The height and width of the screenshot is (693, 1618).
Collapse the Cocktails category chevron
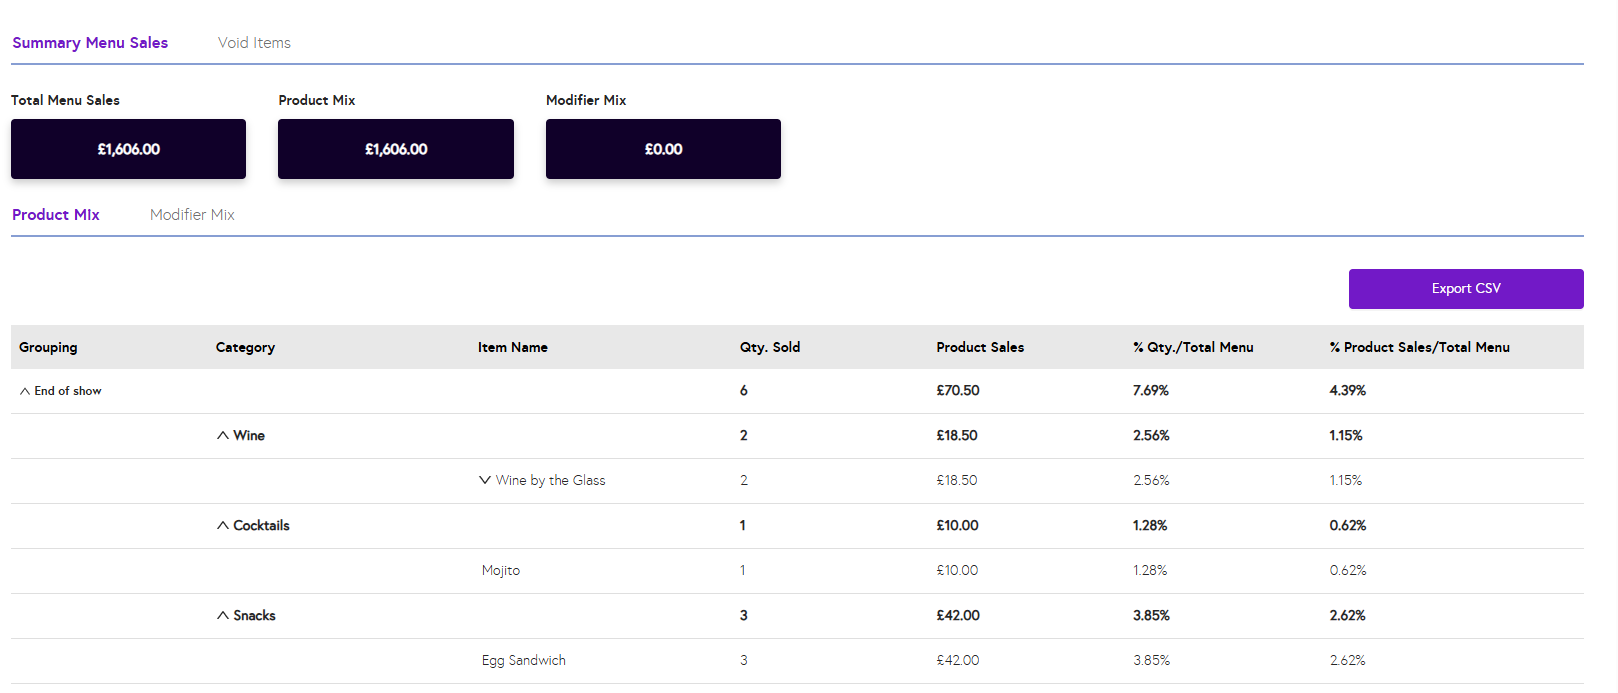tap(223, 526)
